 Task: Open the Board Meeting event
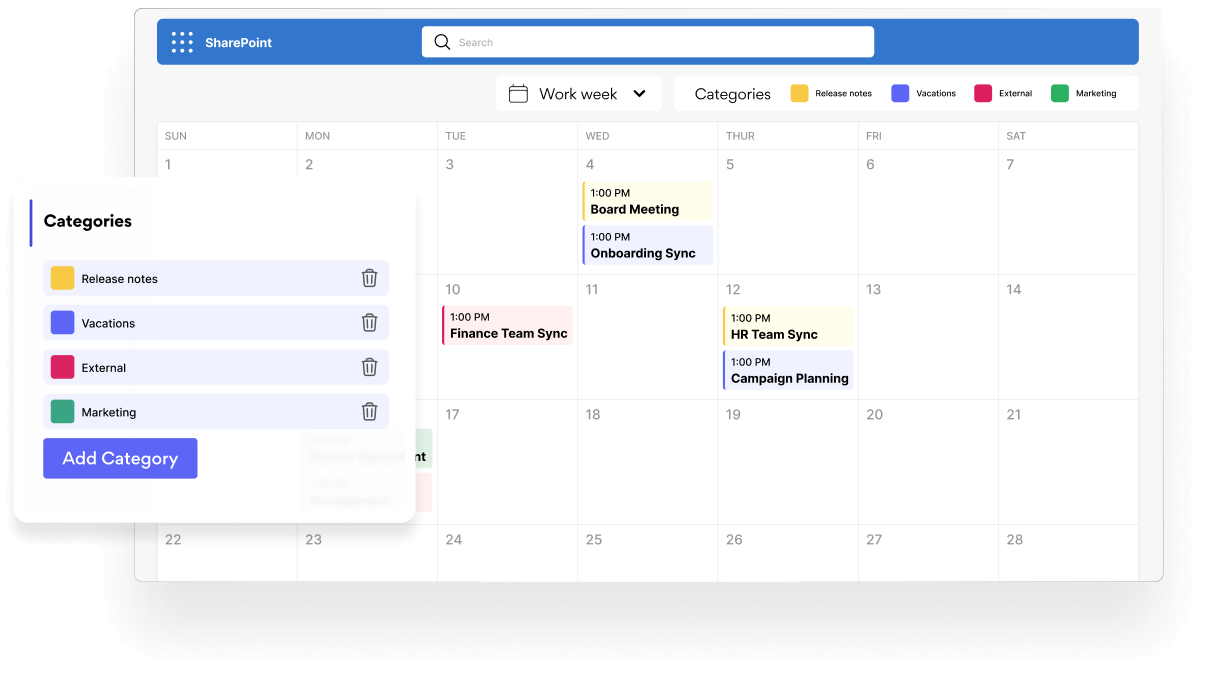[648, 201]
